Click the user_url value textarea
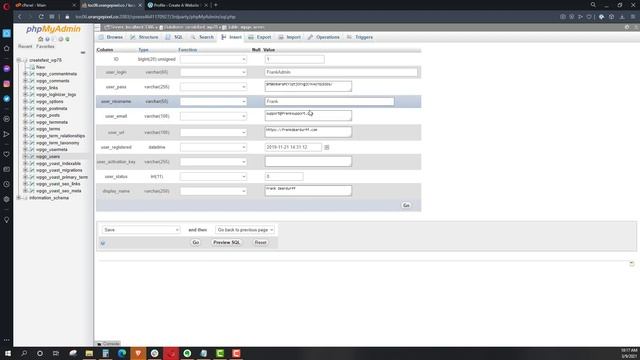640x360 pixels. pyautogui.click(x=308, y=131)
